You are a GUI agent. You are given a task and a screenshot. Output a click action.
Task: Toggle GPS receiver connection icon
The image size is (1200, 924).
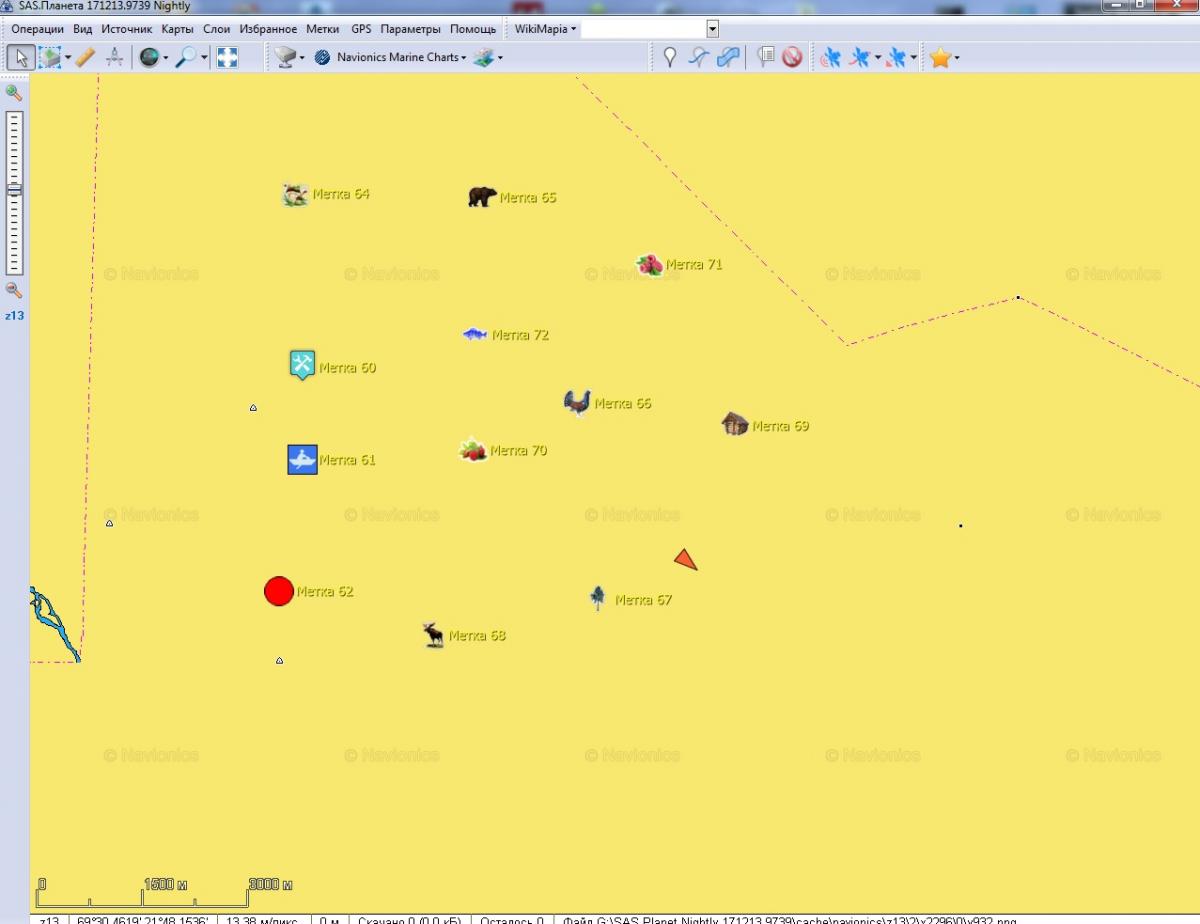(830, 58)
